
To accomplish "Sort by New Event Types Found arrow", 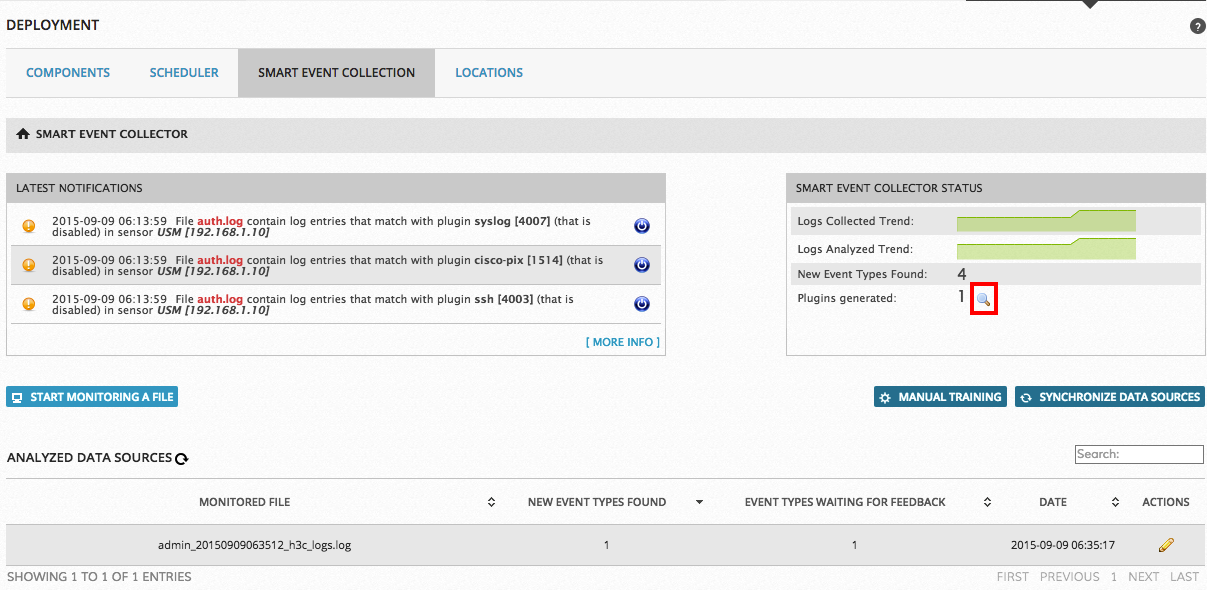I will tap(699, 502).
